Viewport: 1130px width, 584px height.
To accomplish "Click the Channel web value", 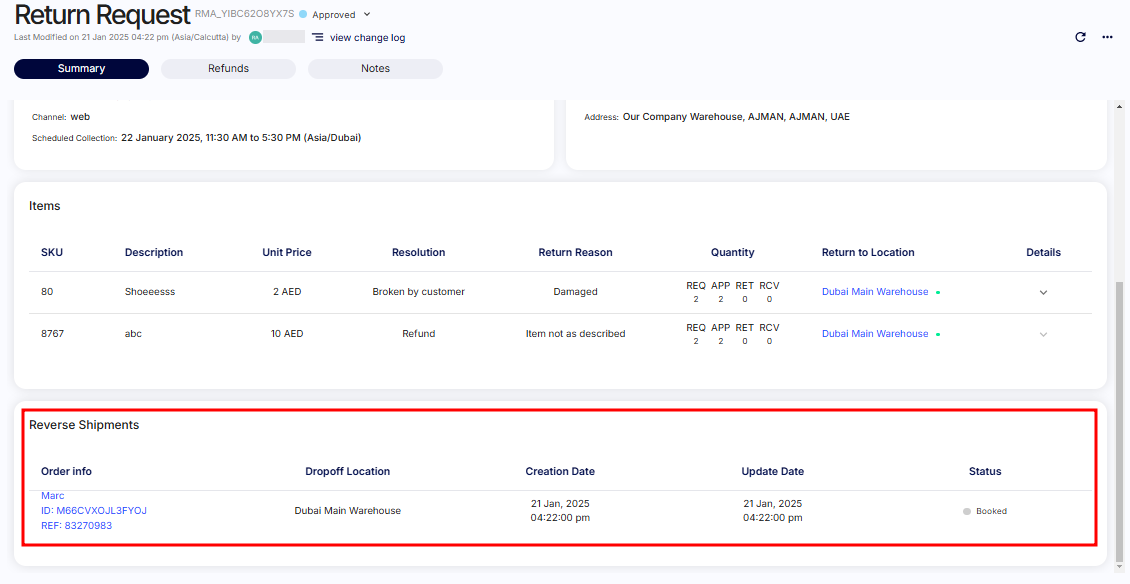I will tap(80, 117).
